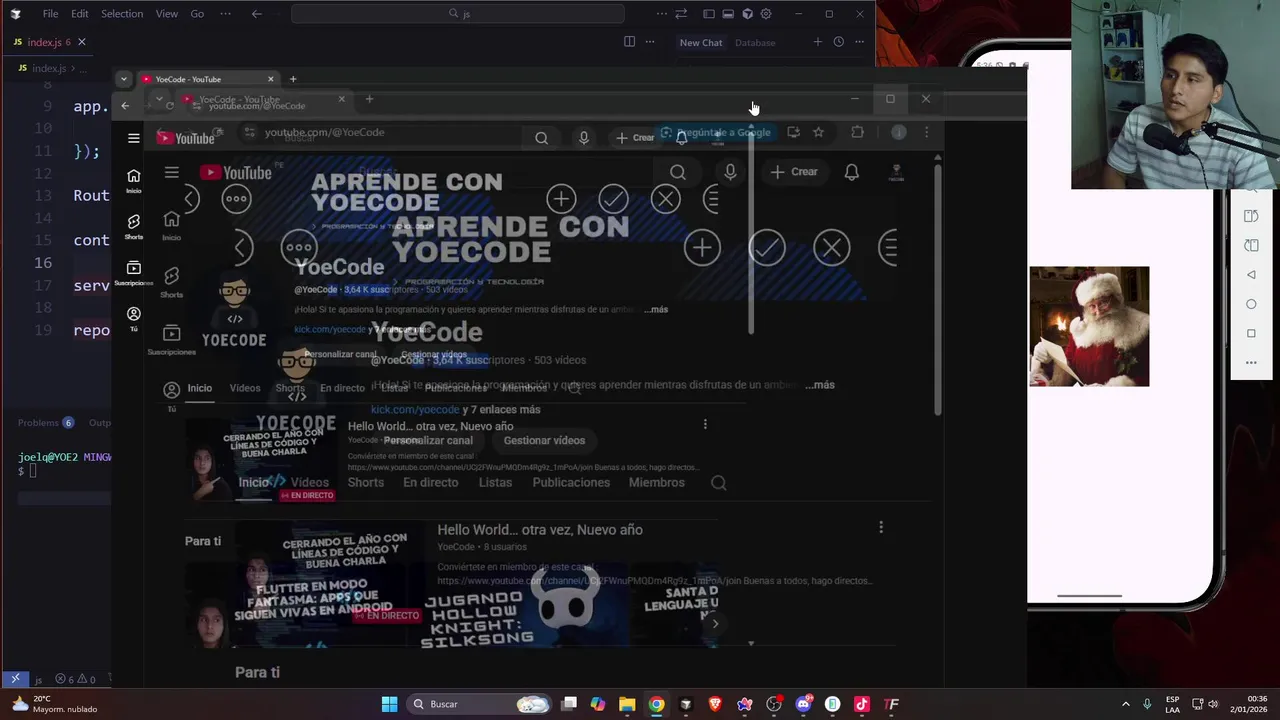Tap the emulator Overview square button
Screen dimensions: 1280x720
point(1251,333)
